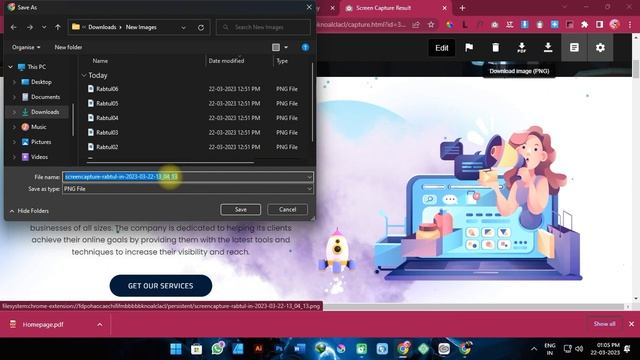Viewport: 640px width, 360px height.
Task: Click the Windows Start button
Action: click(x=176, y=349)
